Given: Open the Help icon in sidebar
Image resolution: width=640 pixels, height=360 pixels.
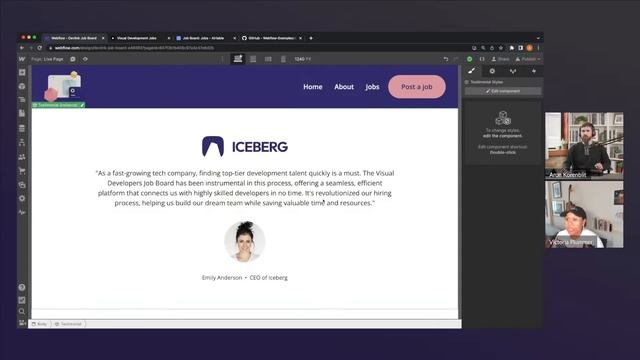Looking at the screenshot, I should [x=22, y=287].
